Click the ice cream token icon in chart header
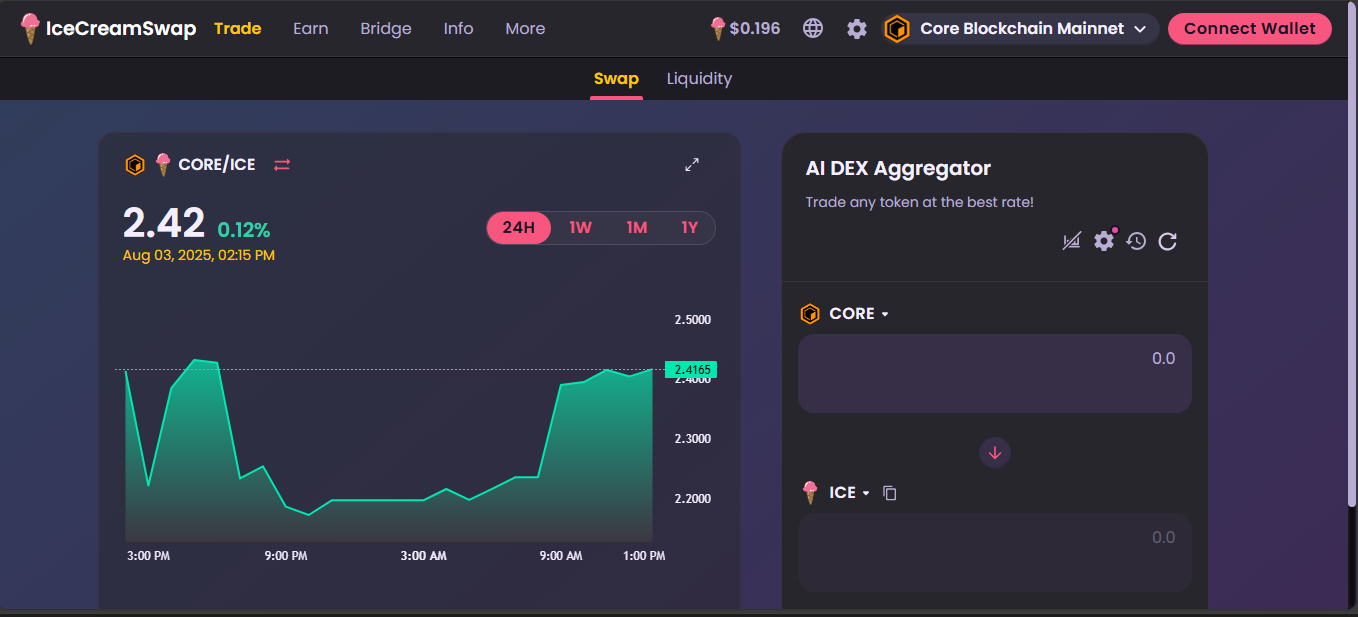Screen dimensions: 1358x617 tap(163, 165)
